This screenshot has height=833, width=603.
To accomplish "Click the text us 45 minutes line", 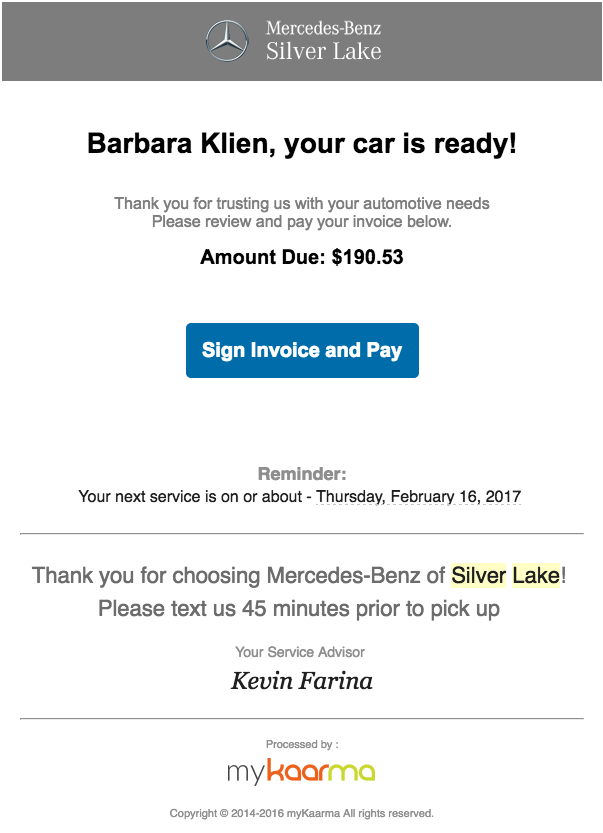I will [x=299, y=609].
